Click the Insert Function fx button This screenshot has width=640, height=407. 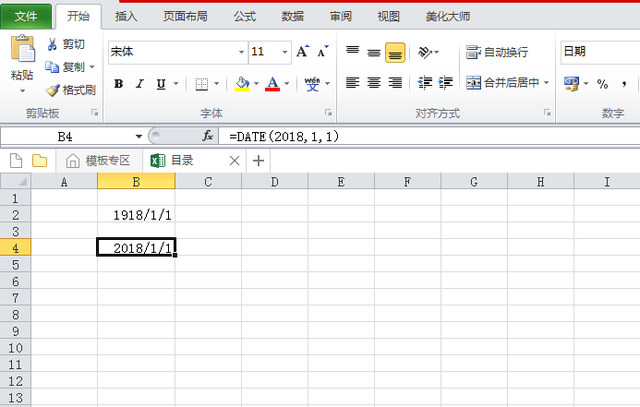[x=207, y=136]
